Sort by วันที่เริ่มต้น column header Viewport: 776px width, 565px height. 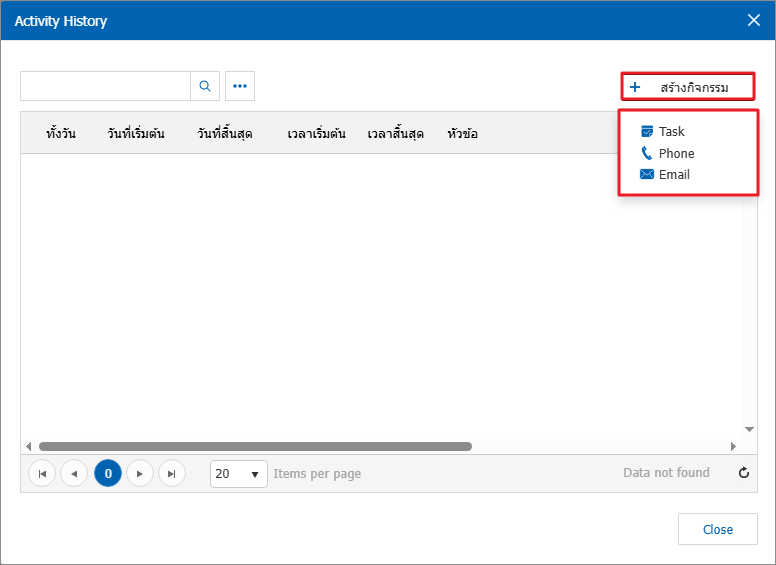(x=136, y=133)
